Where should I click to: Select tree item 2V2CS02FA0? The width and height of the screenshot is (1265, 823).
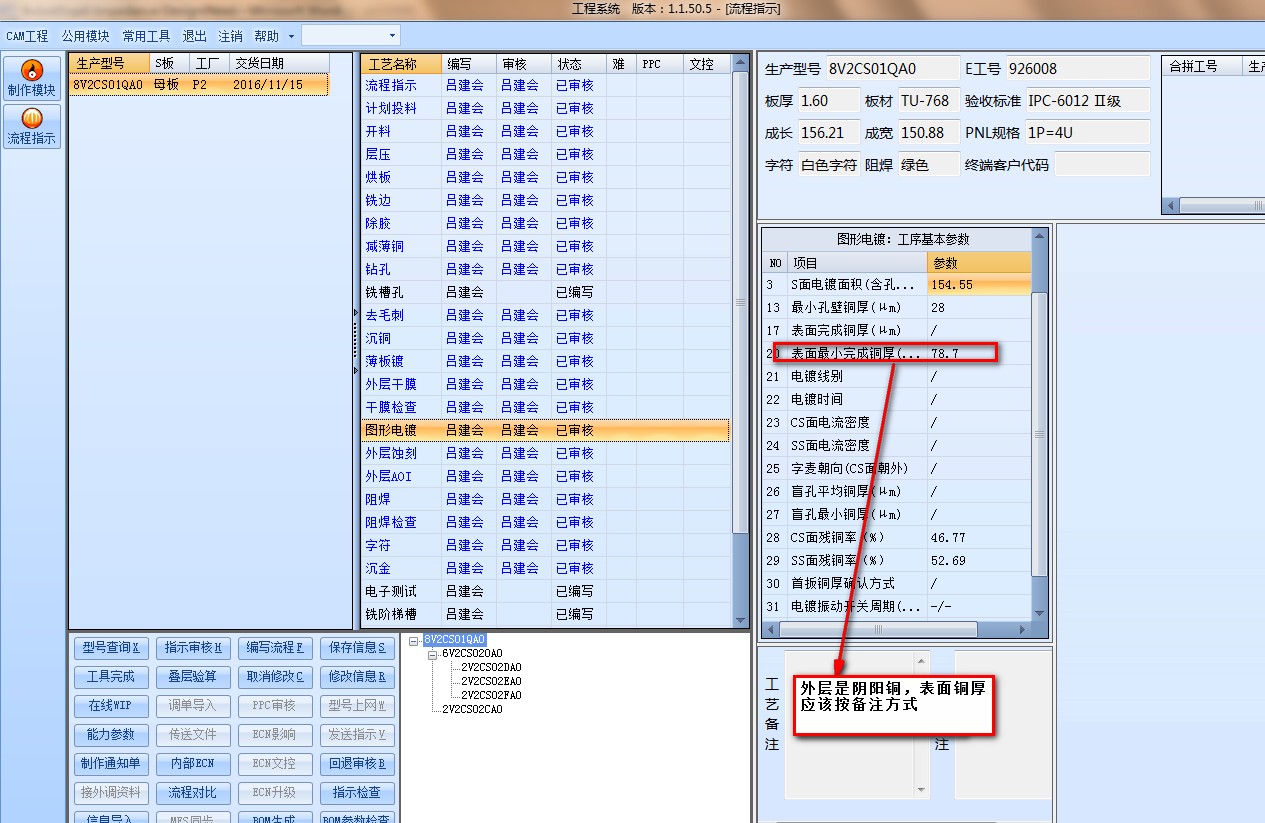[x=491, y=695]
